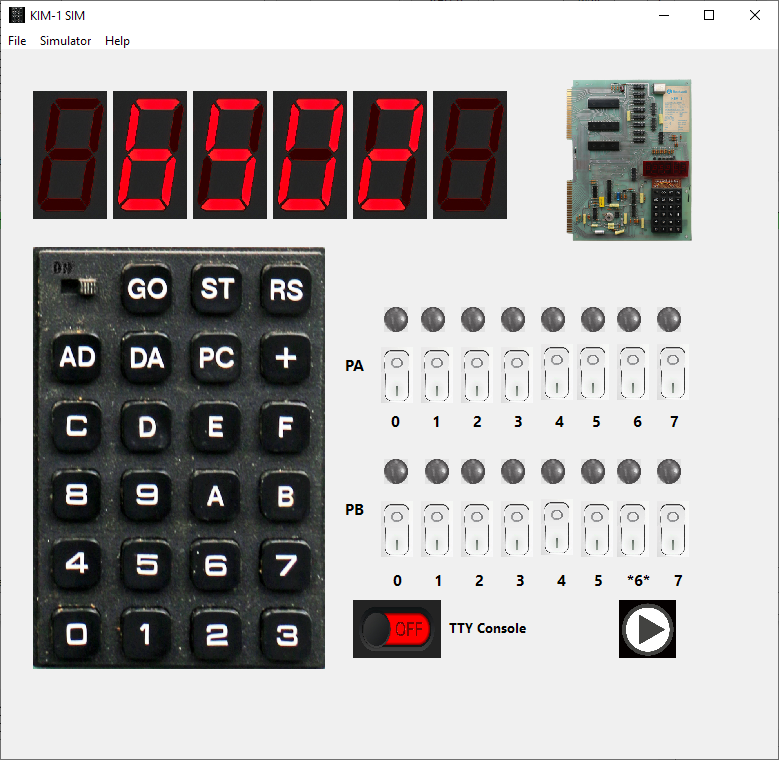Flip PB switch 7
Viewport: 779px width, 760px height.
click(x=673, y=529)
